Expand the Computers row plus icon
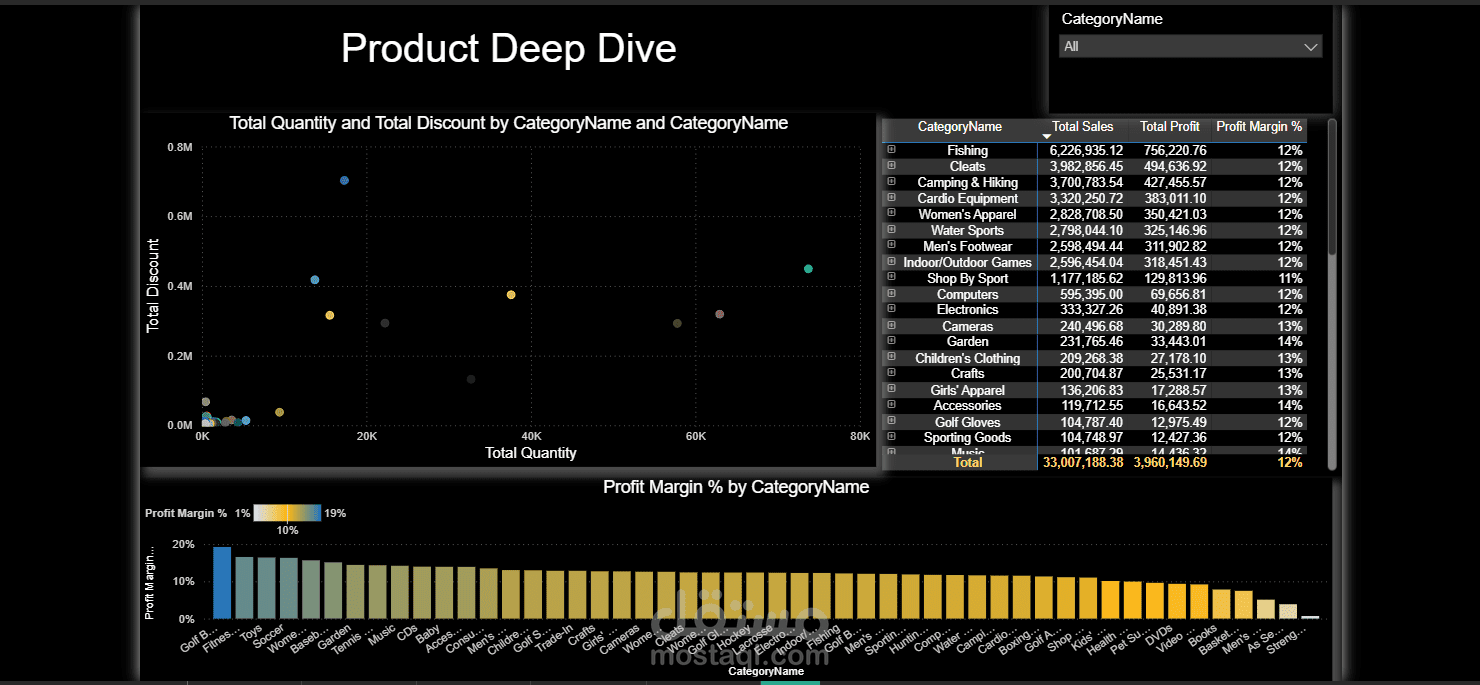 891,294
